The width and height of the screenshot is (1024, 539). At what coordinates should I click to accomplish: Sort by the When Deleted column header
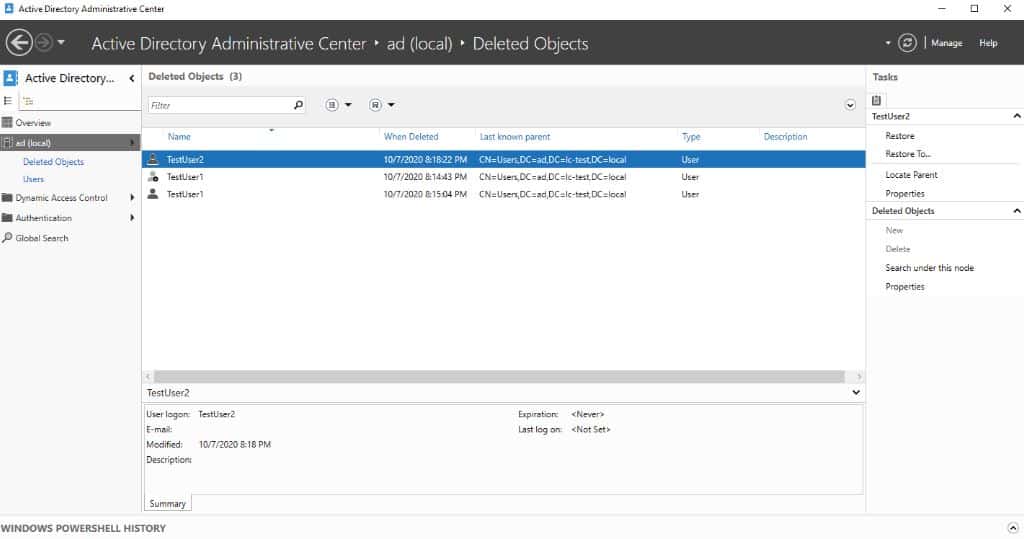click(411, 137)
